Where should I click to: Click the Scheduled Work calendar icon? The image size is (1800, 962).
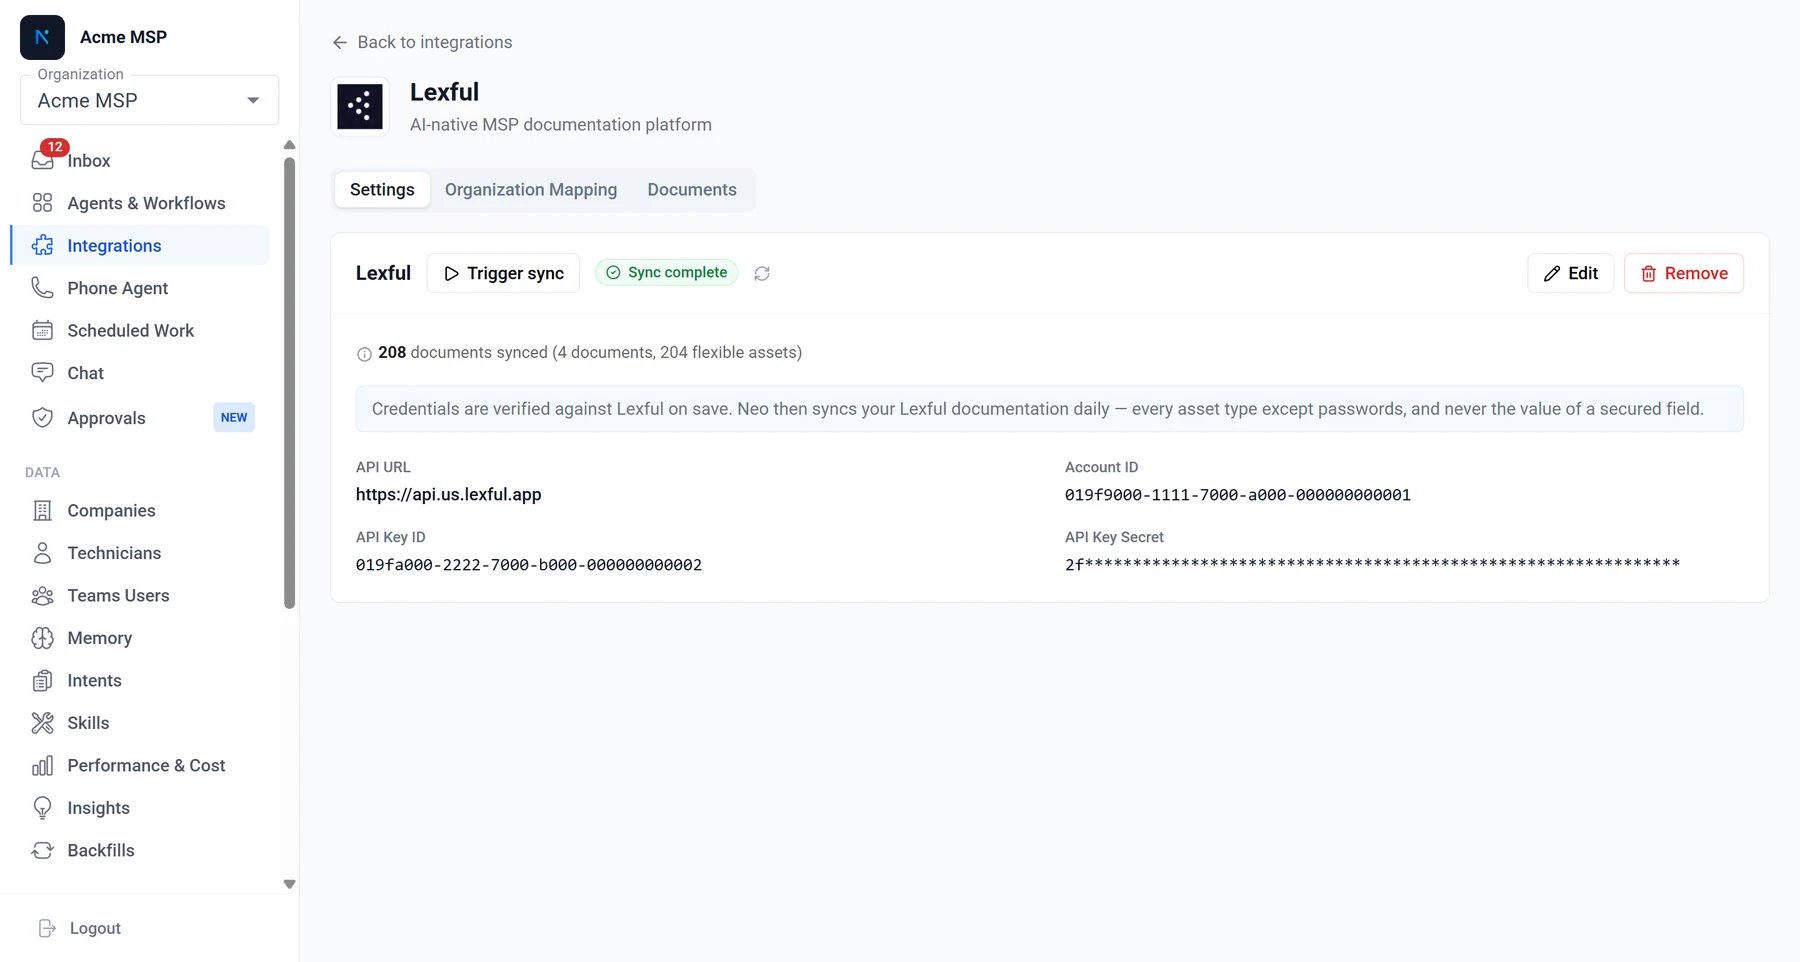click(42, 330)
